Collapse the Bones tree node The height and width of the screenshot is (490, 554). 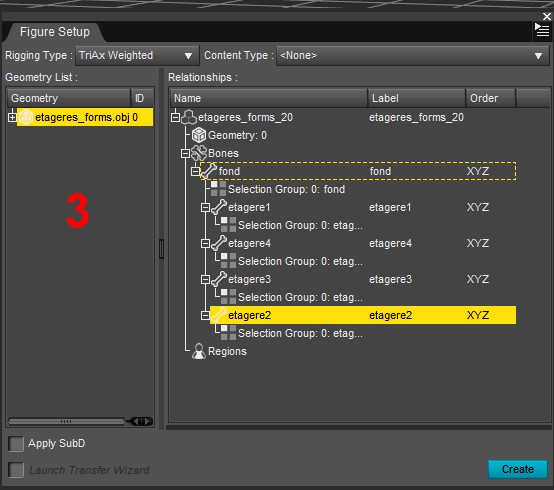point(185,154)
